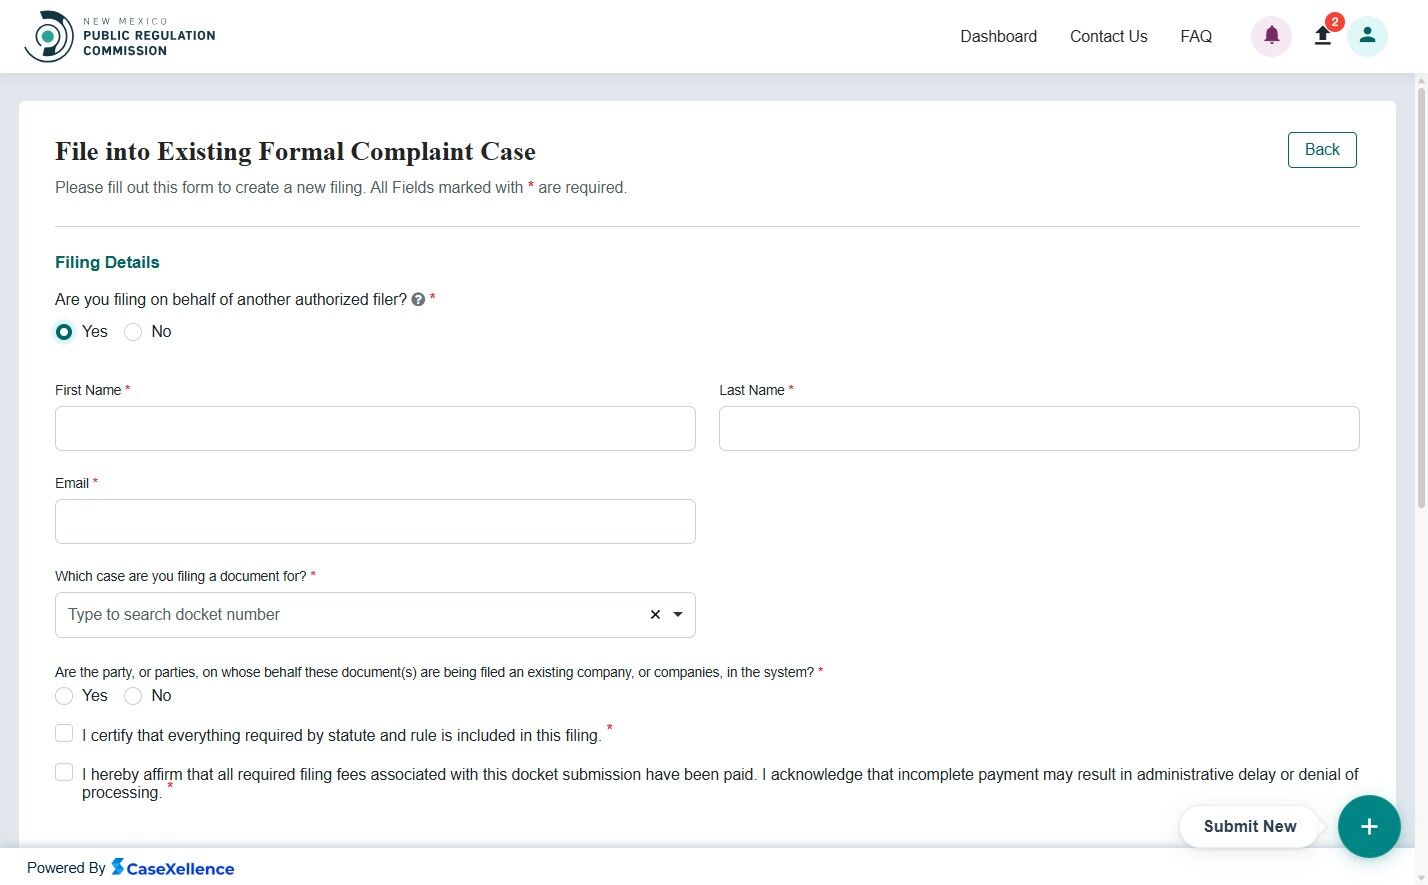Focus the Email input field
Screen dimensions: 1428x885
click(x=375, y=521)
